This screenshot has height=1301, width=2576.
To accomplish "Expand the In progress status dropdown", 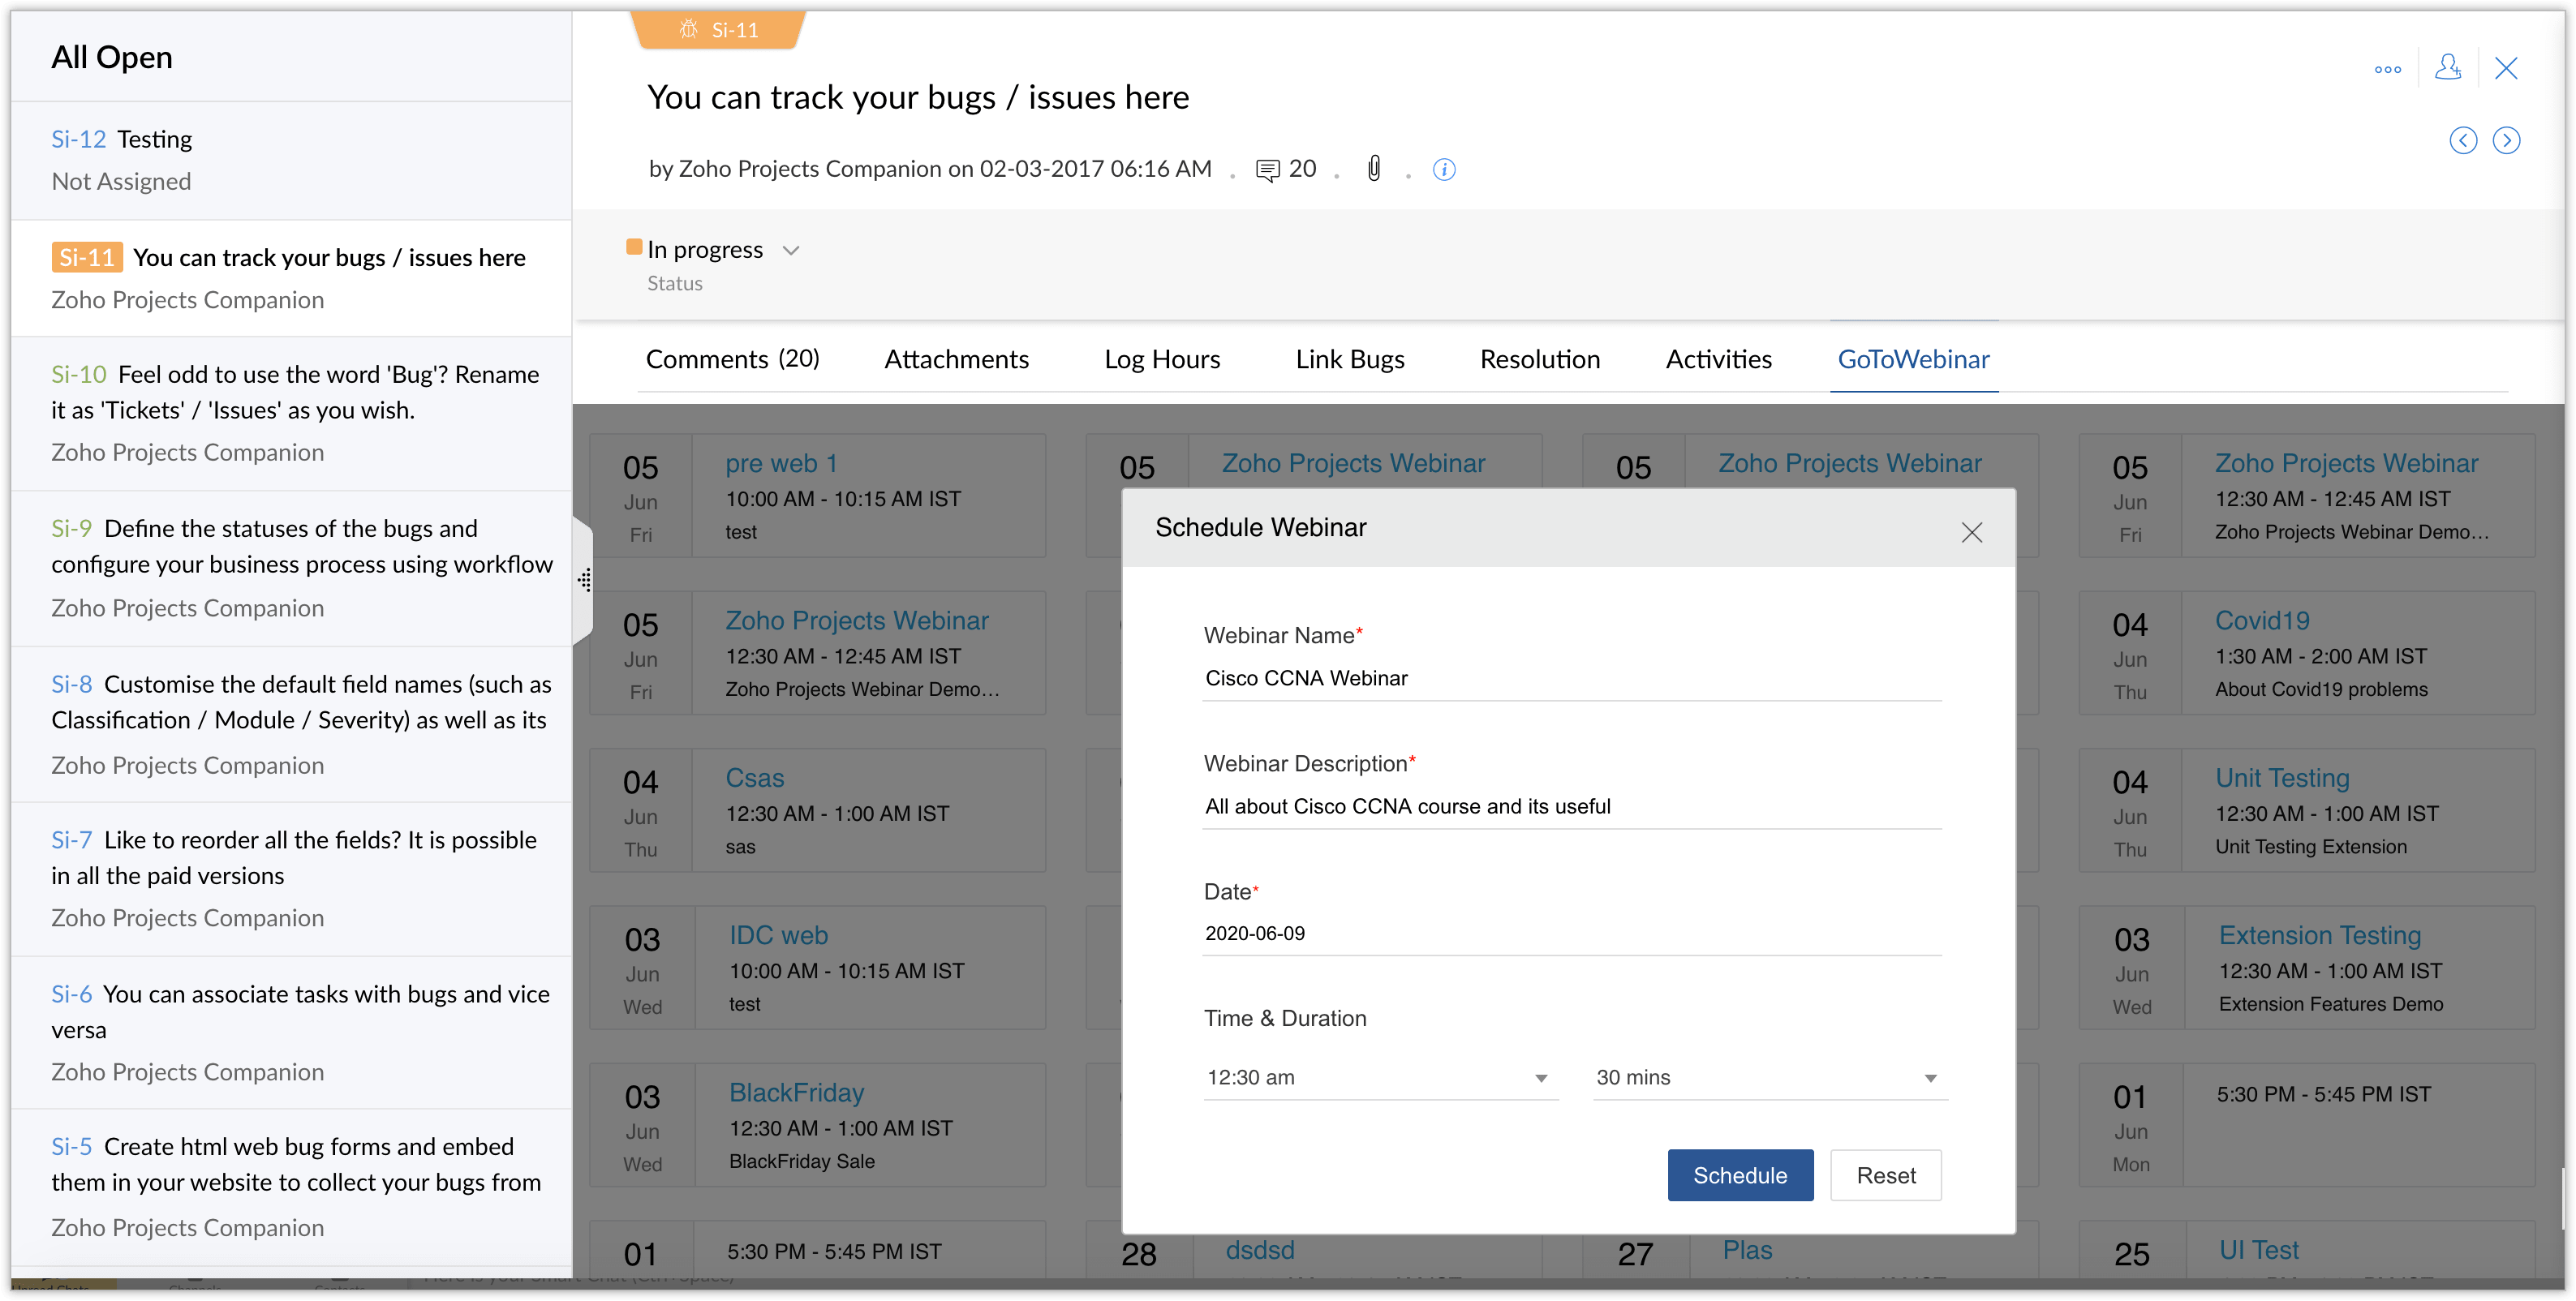I will (x=790, y=250).
